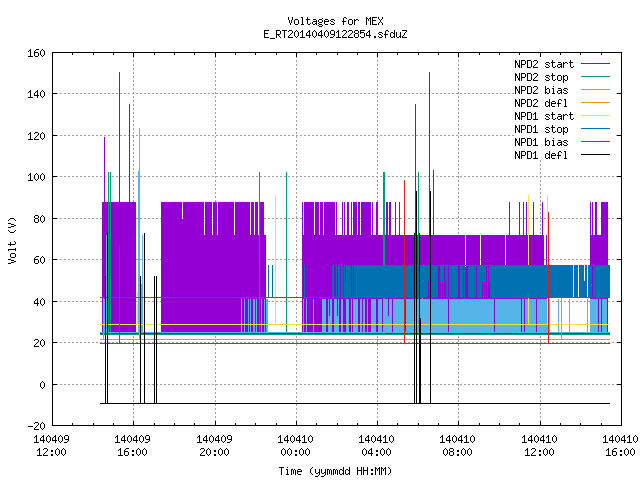
Task: Click the filename E_RT20140409122854.sfduZ subtitle
Action: [335, 34]
